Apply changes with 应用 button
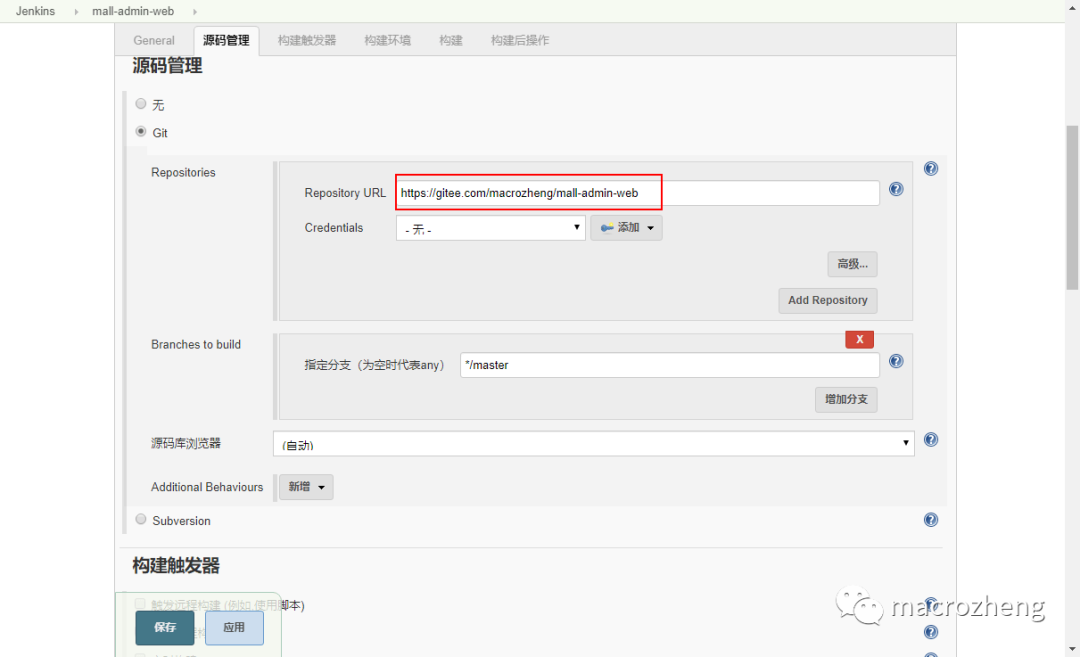1080x657 pixels. click(234, 627)
